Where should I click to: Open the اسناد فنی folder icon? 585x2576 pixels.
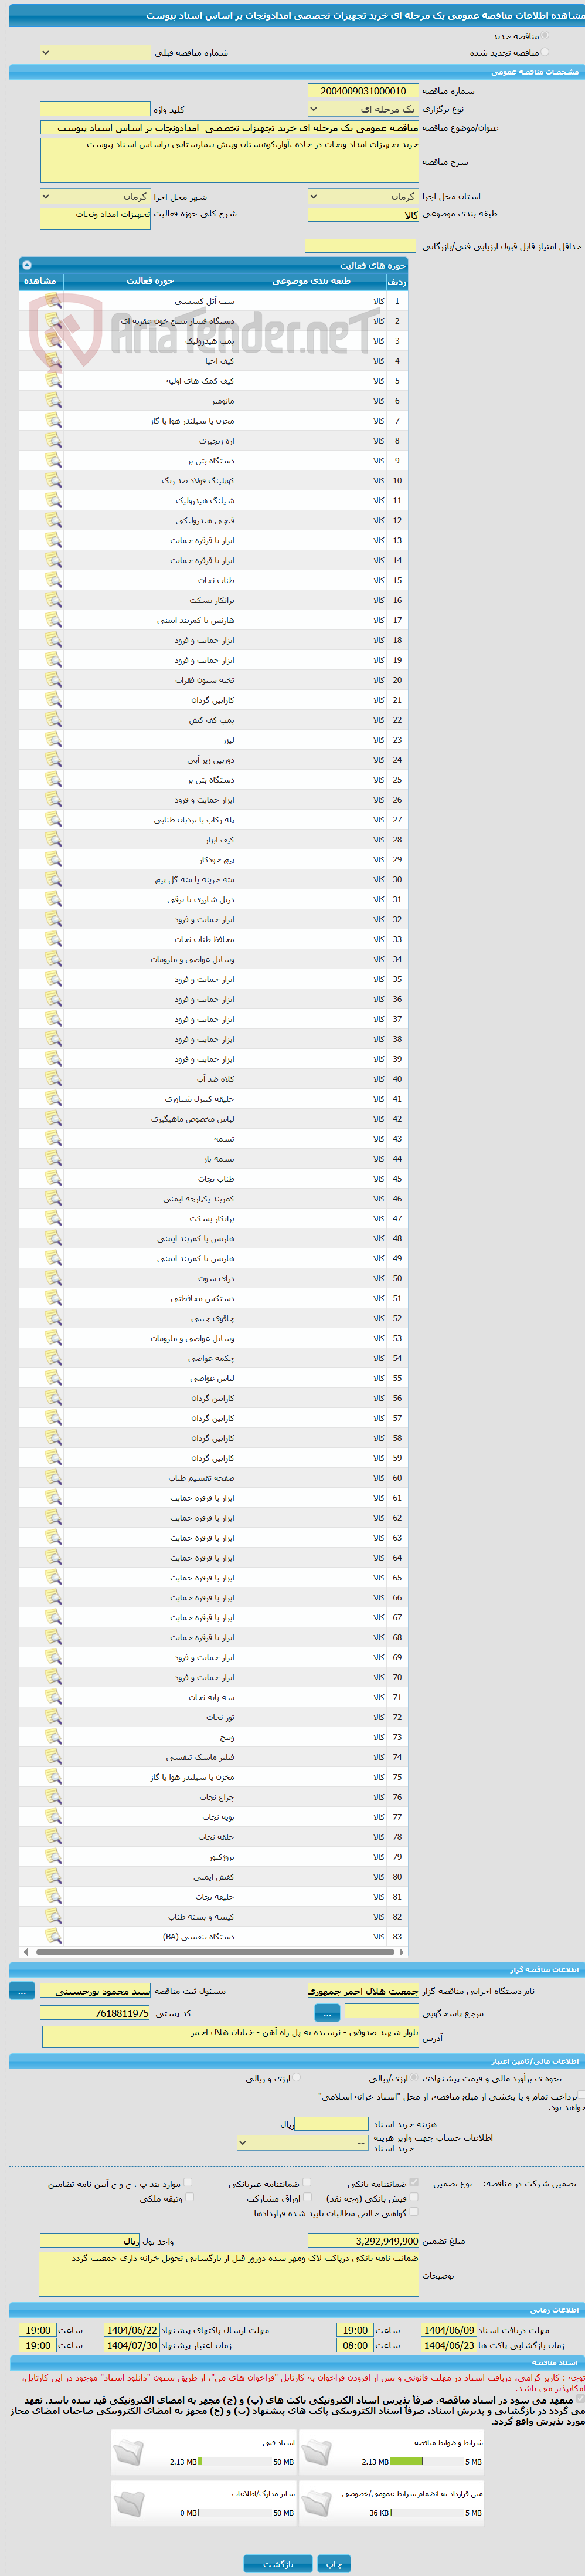pyautogui.click(x=129, y=2453)
